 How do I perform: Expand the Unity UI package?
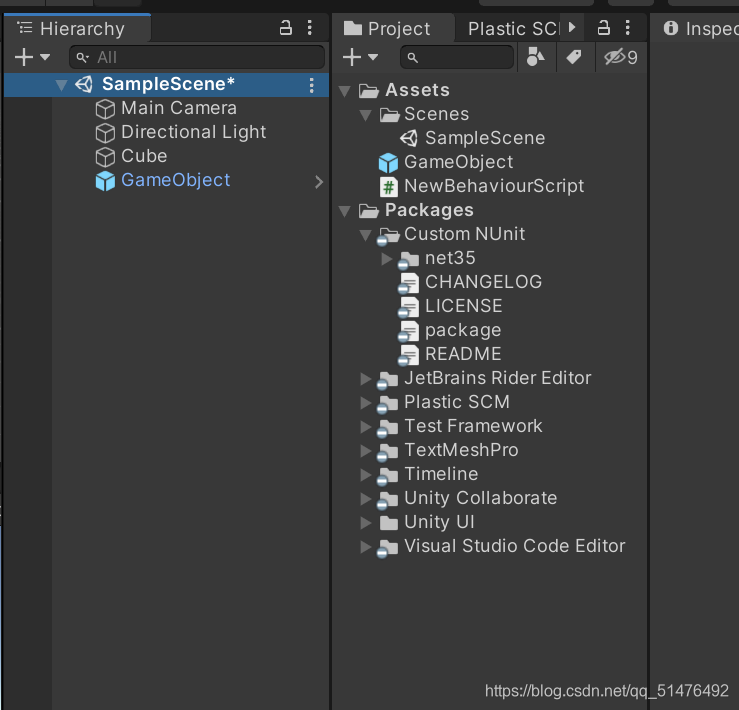tap(366, 523)
